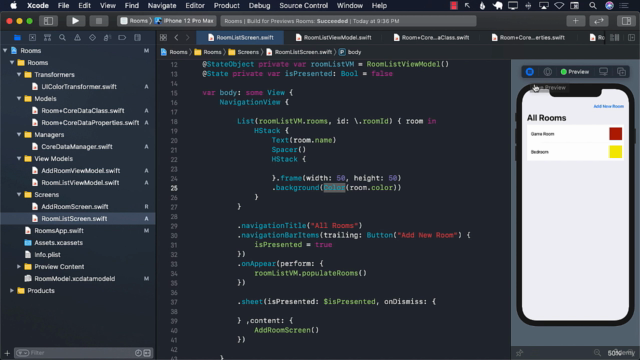This screenshot has width=640, height=360.
Task: Toggle recent files filter clock icon
Action: tap(138, 353)
